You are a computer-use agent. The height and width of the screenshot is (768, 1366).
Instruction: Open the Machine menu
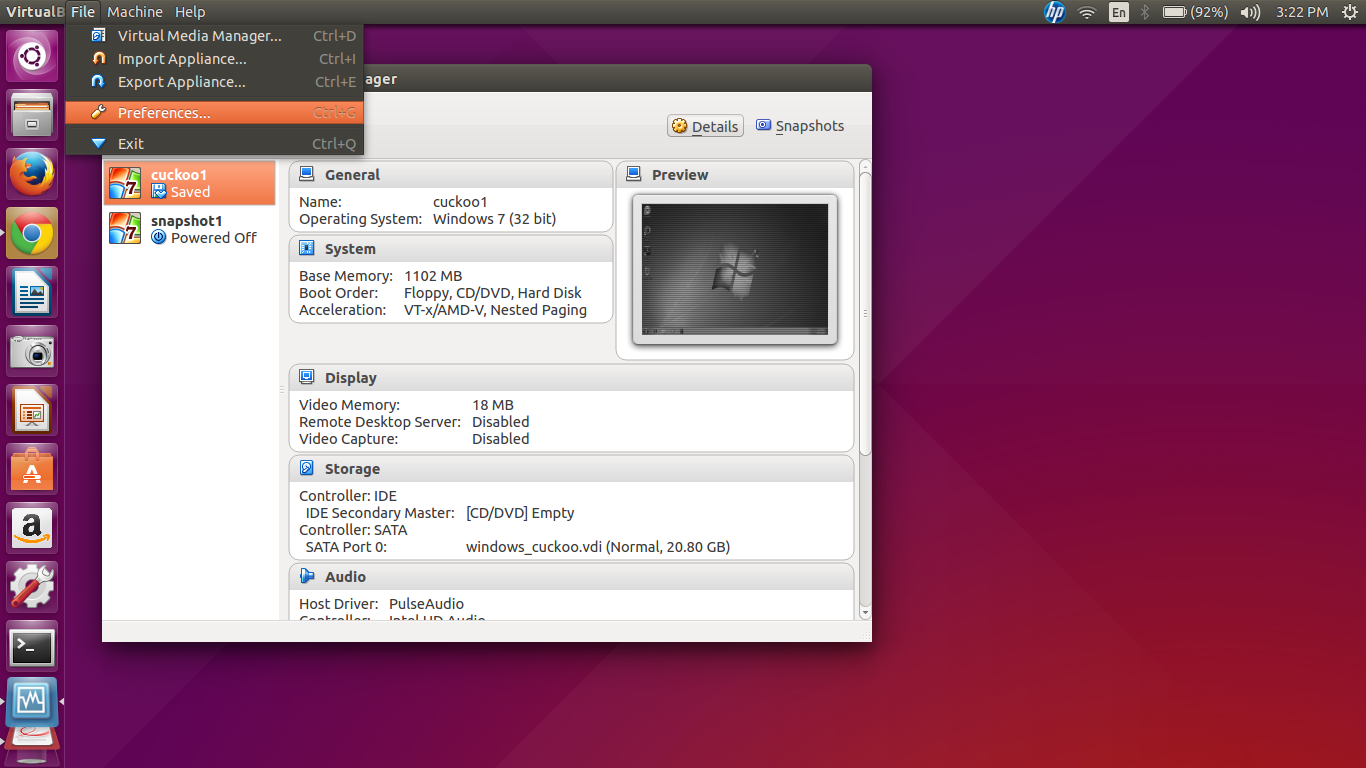point(135,12)
